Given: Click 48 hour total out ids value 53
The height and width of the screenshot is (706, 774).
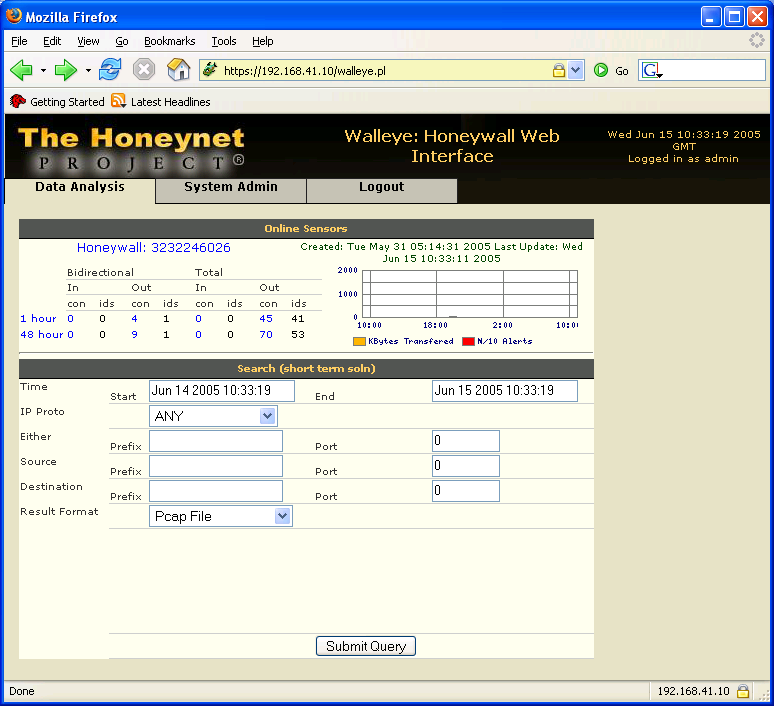Looking at the screenshot, I should pyautogui.click(x=298, y=334).
